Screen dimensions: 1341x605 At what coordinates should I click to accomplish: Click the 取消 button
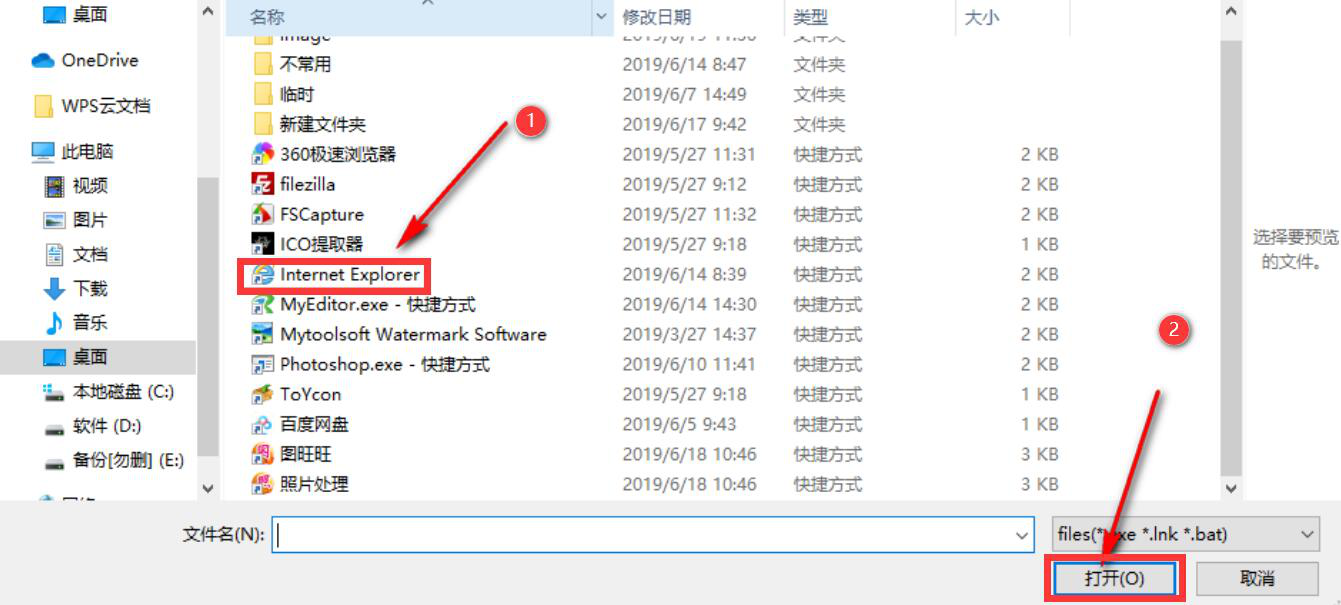click(x=1257, y=578)
